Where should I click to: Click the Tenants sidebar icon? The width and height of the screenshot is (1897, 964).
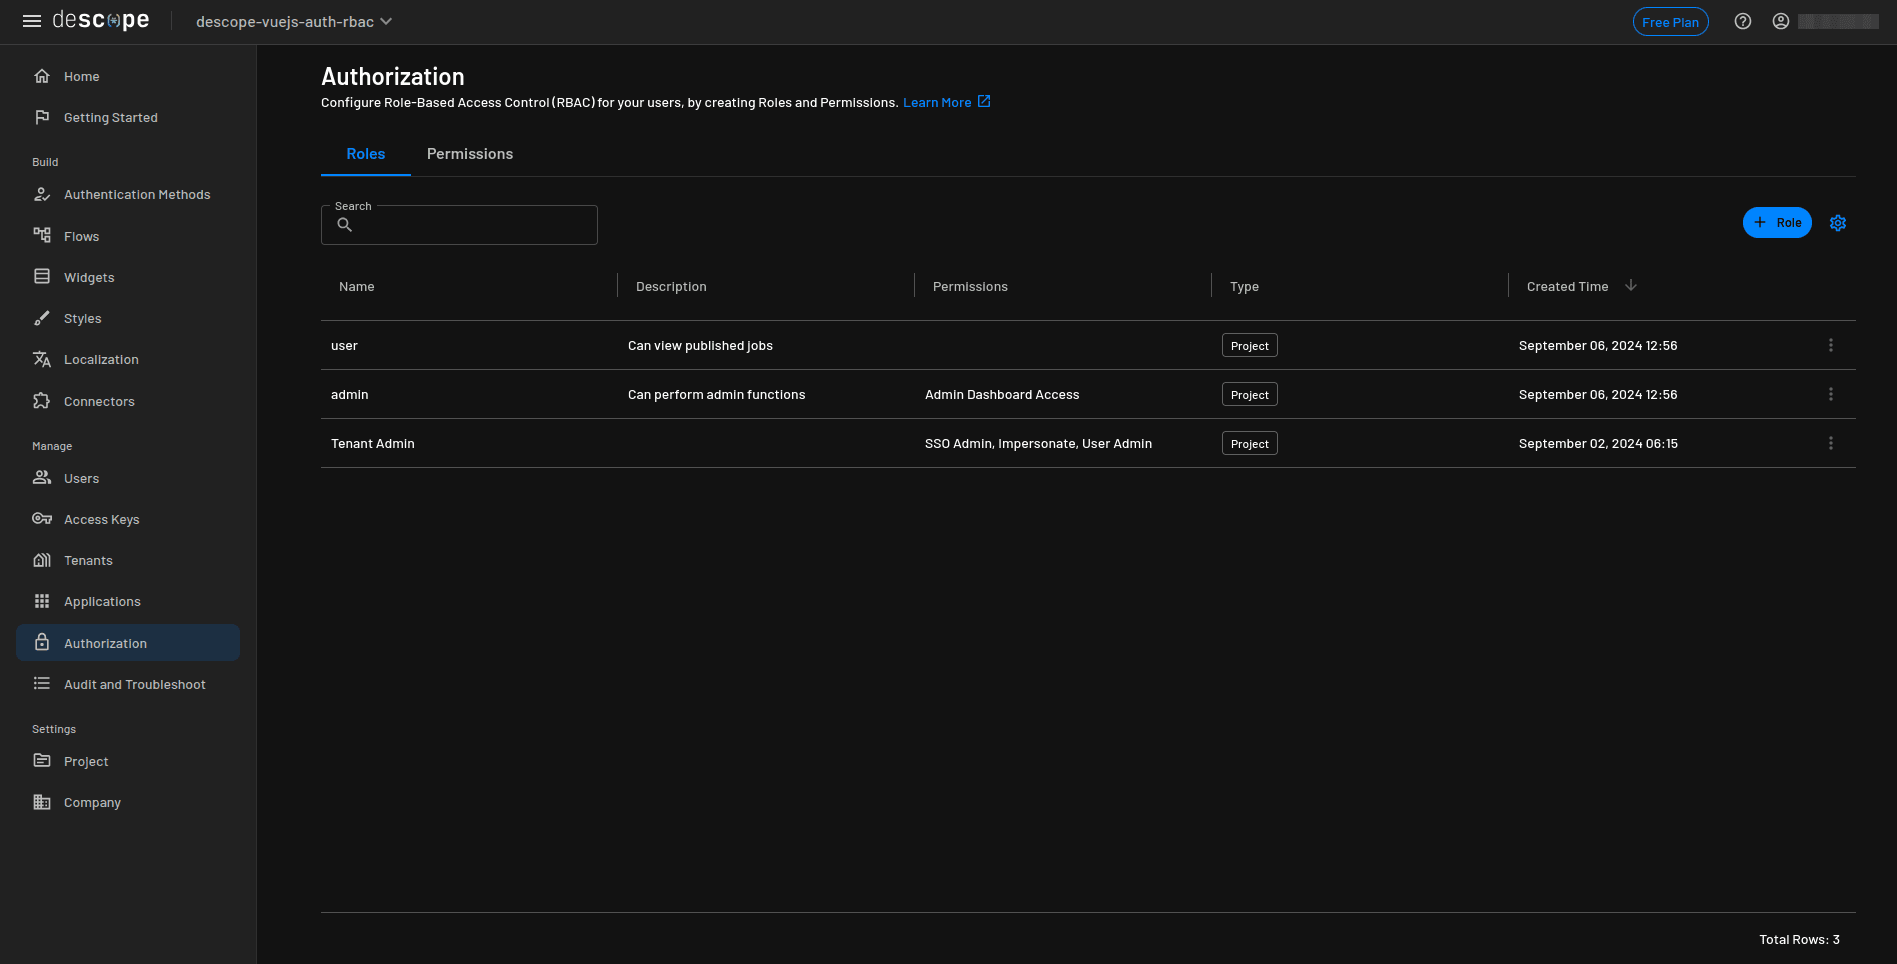click(x=41, y=559)
